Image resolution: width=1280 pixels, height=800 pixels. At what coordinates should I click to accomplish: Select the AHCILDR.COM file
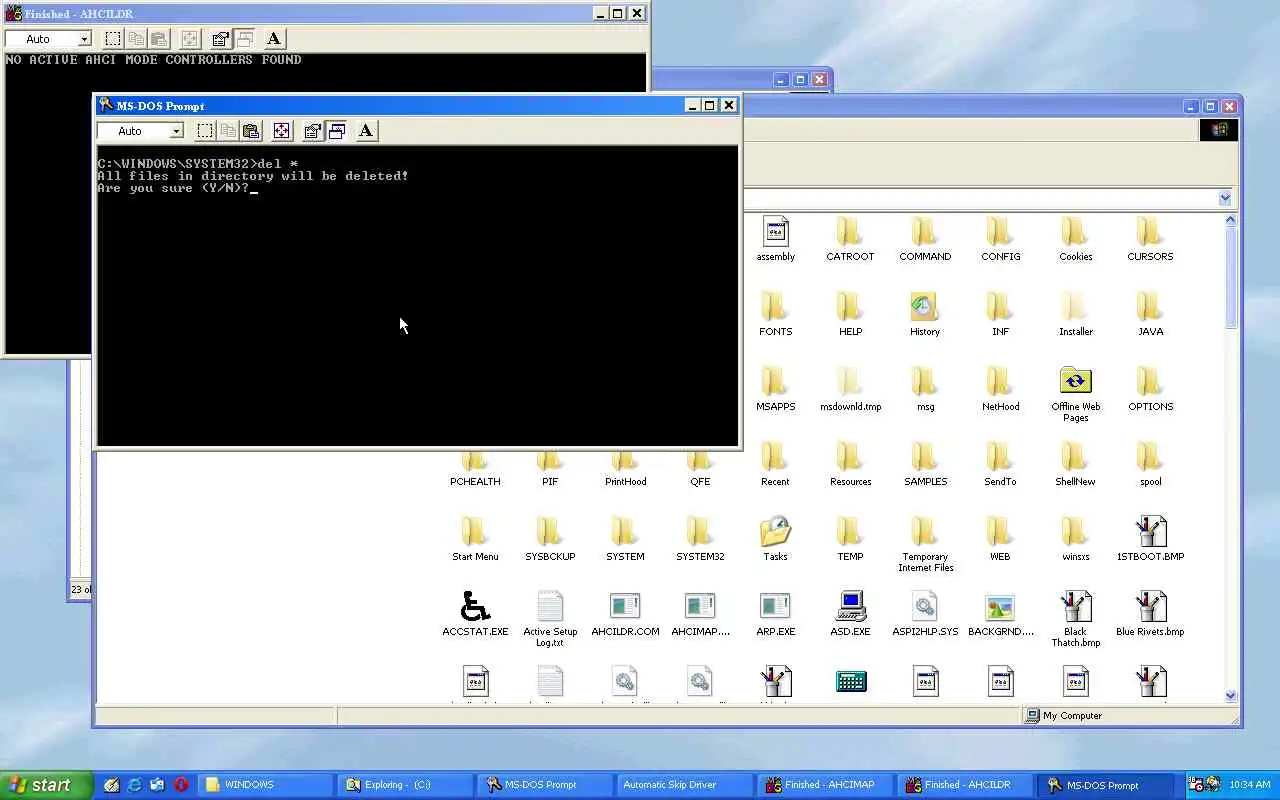[625, 614]
